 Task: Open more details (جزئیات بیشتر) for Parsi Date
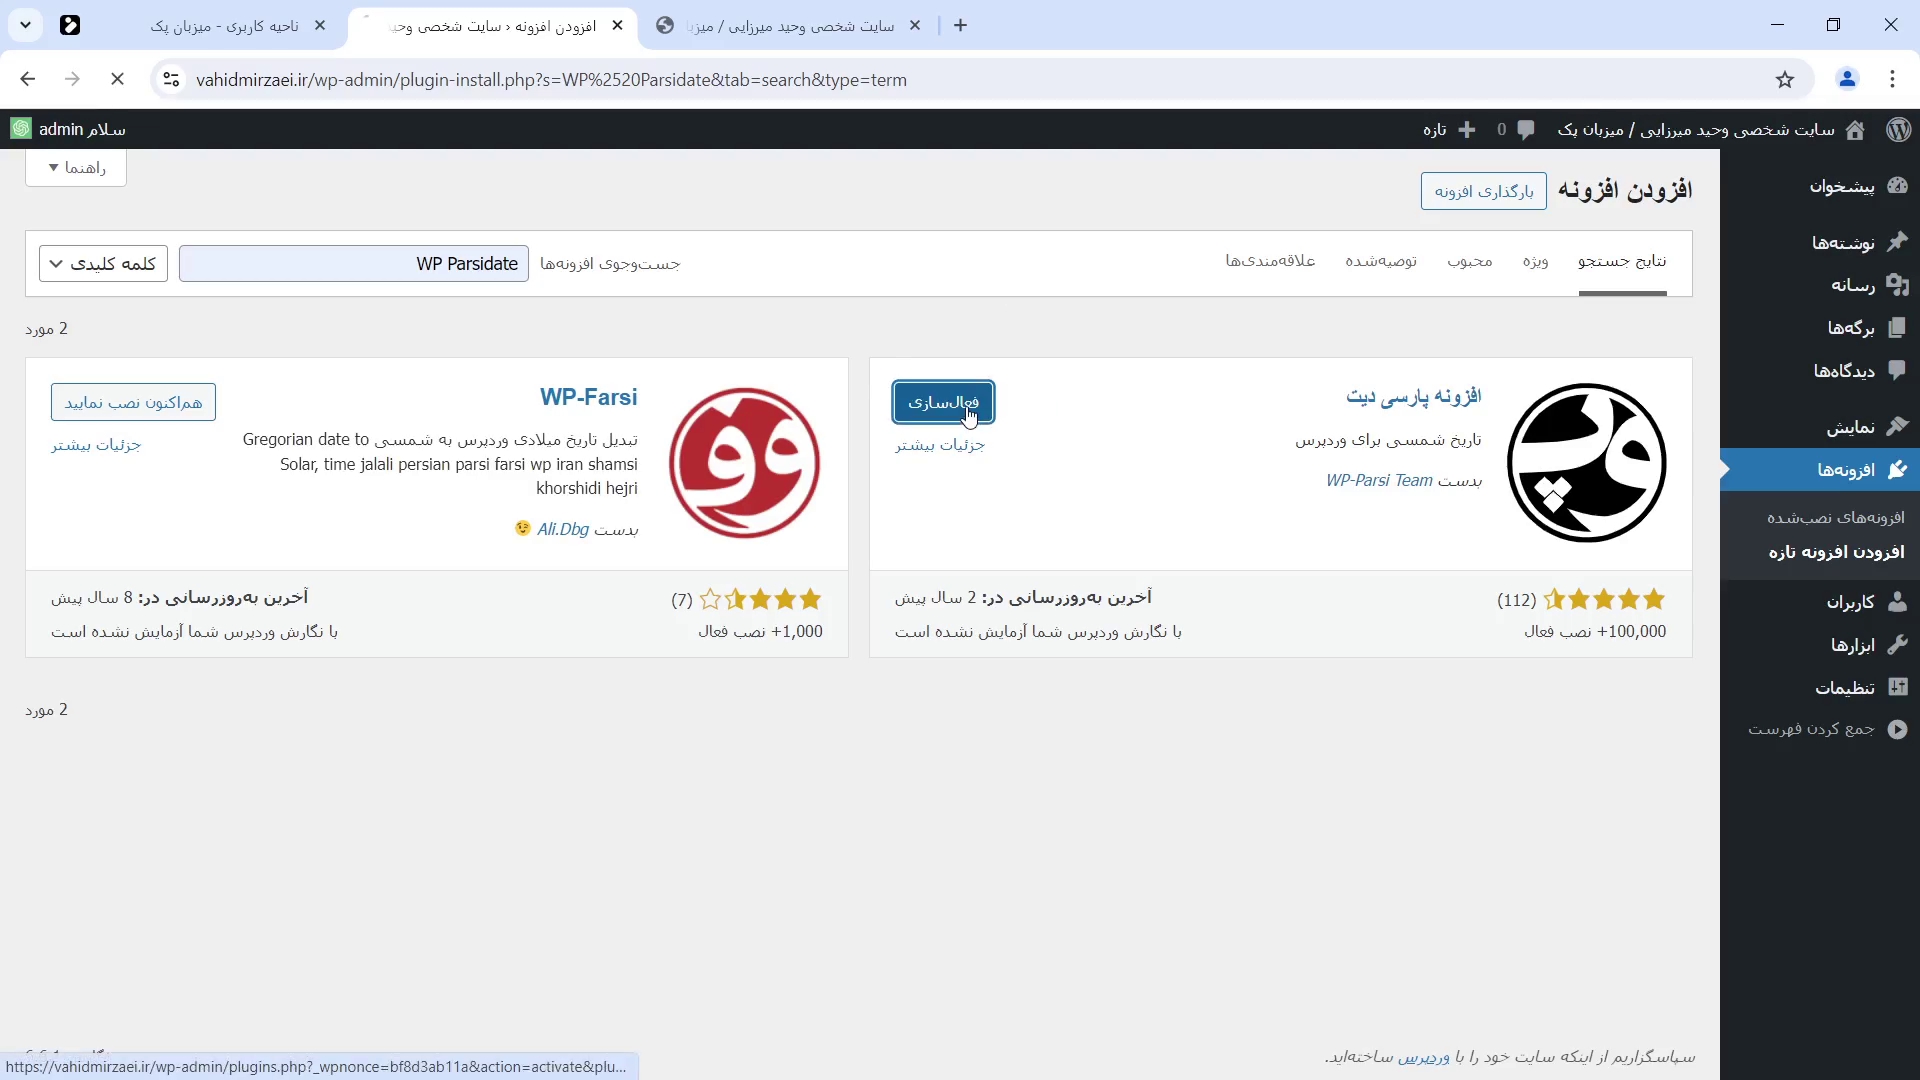940,445
